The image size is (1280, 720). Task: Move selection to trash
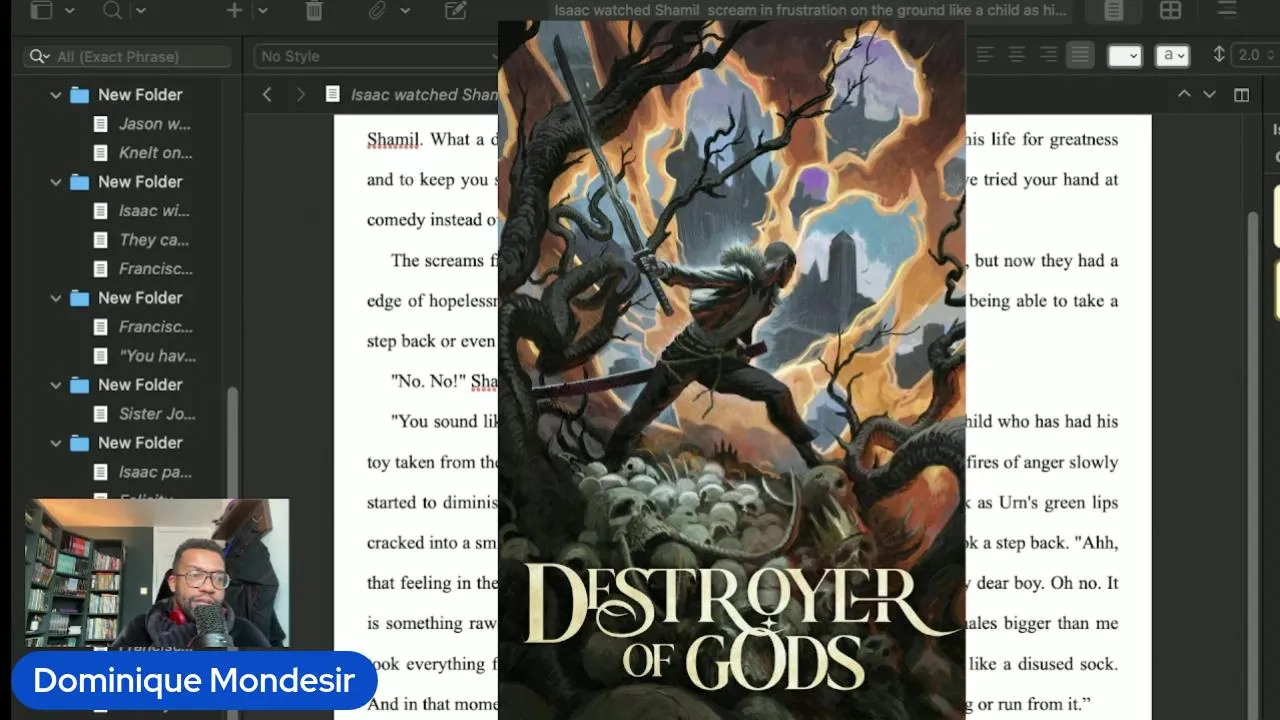tap(314, 10)
